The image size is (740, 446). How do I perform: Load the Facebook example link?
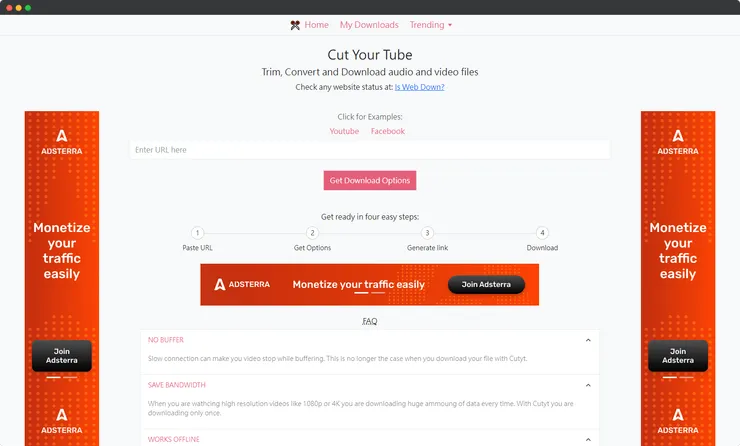pos(388,131)
